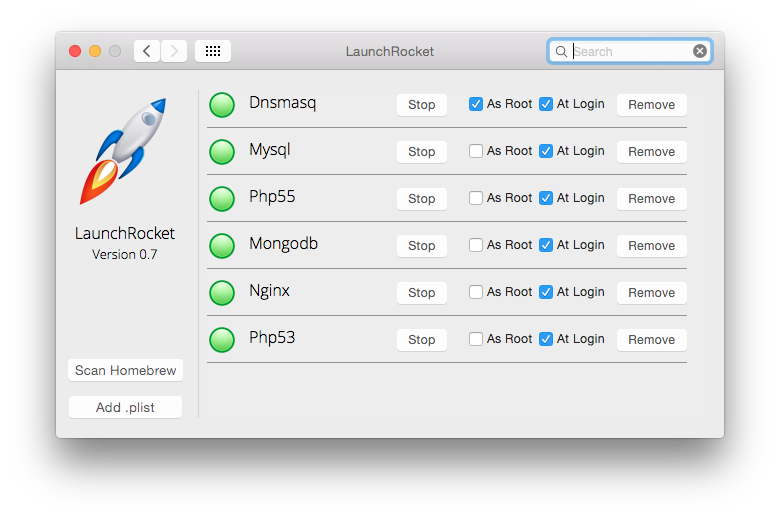The image size is (780, 518).
Task: Click the Mongodb green status icon
Action: 222,245
